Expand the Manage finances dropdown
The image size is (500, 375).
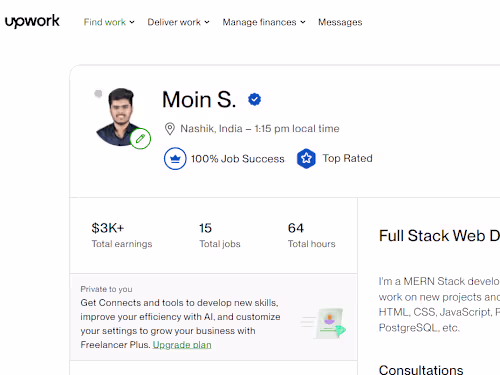pos(303,22)
